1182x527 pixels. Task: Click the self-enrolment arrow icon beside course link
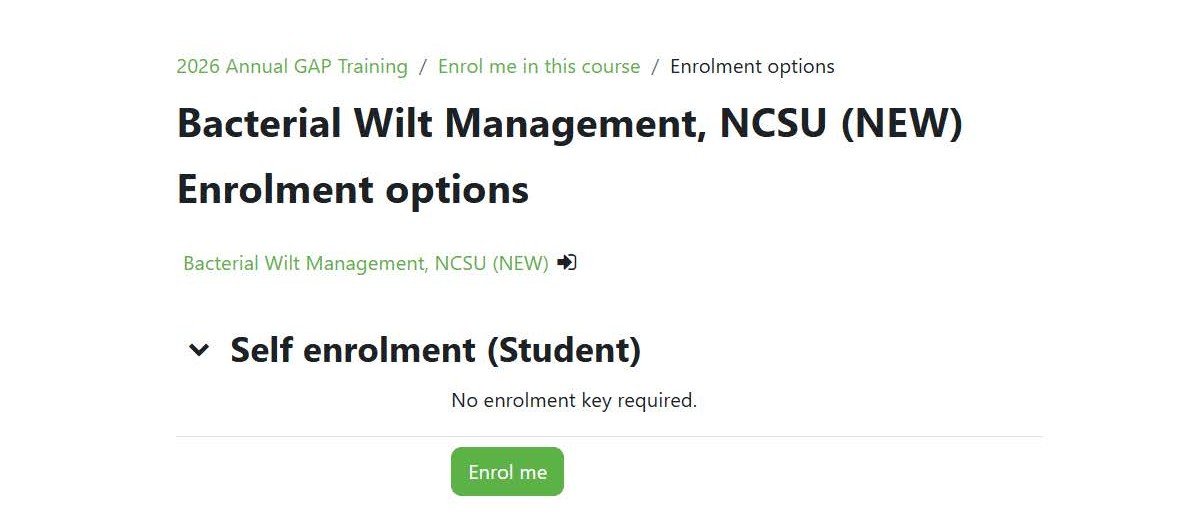click(567, 263)
